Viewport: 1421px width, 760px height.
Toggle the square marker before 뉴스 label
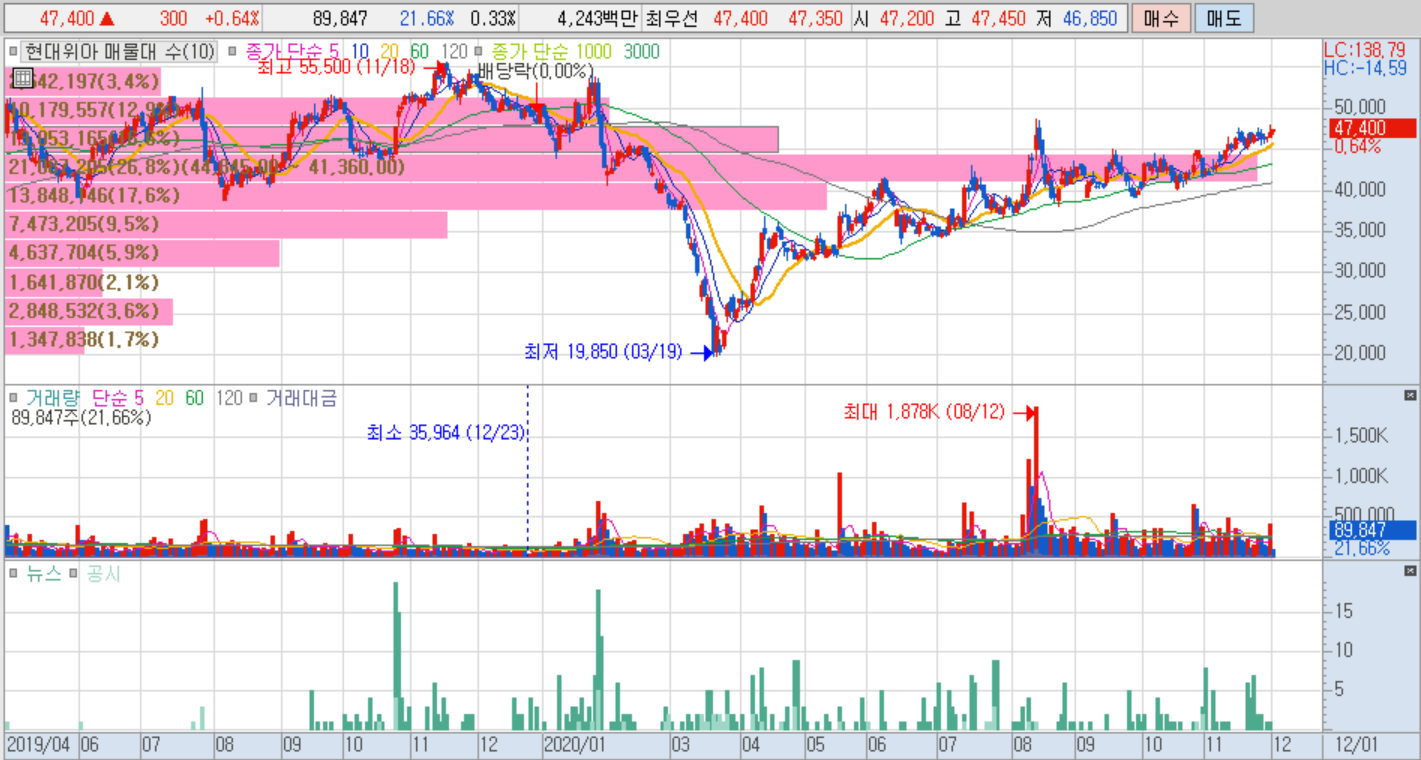click(13, 573)
